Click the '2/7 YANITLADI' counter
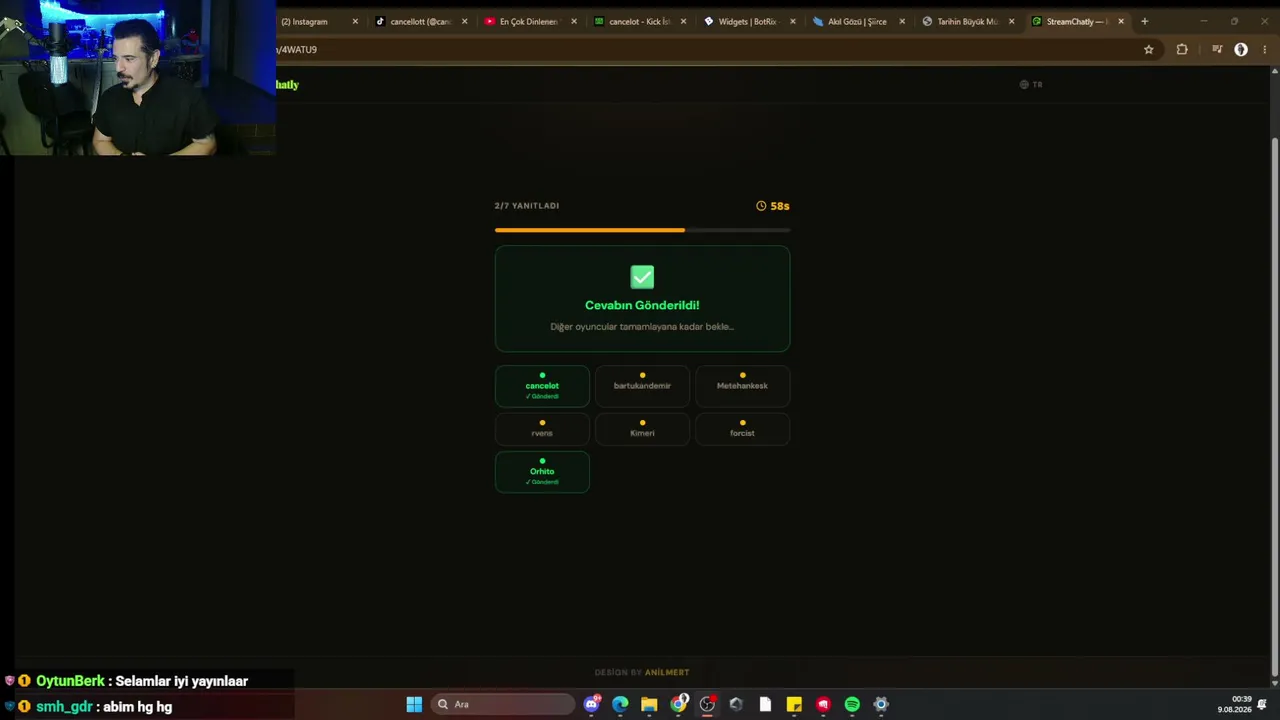This screenshot has width=1280, height=720. (x=527, y=206)
